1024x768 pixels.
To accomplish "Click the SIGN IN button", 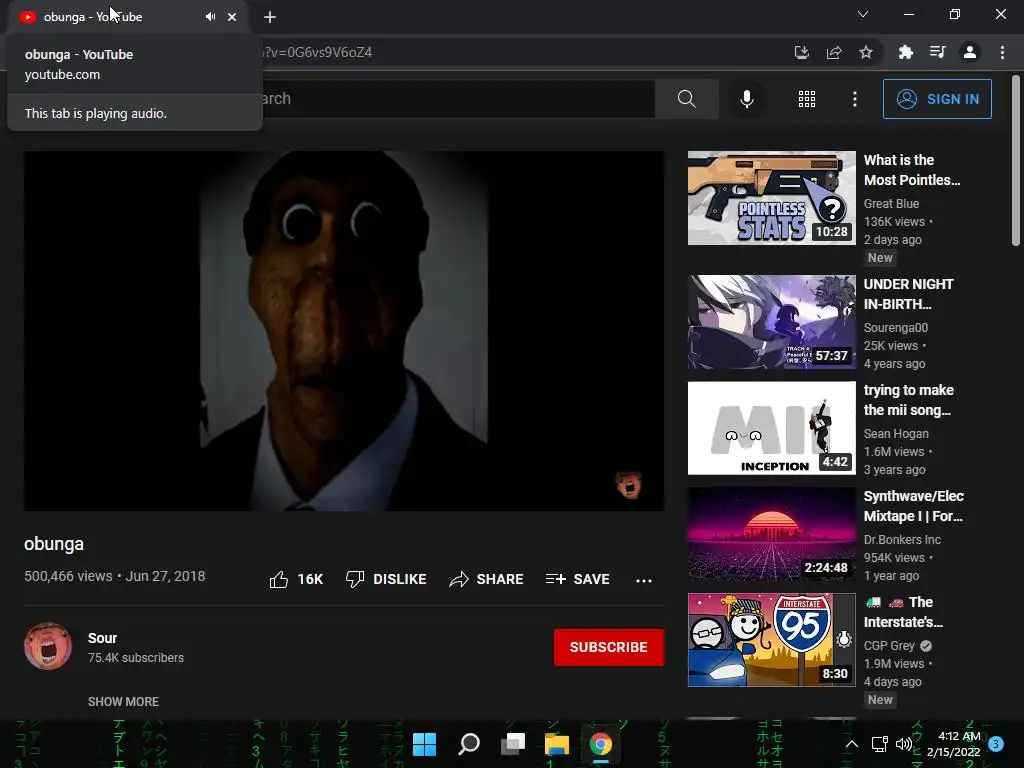I will pos(937,99).
